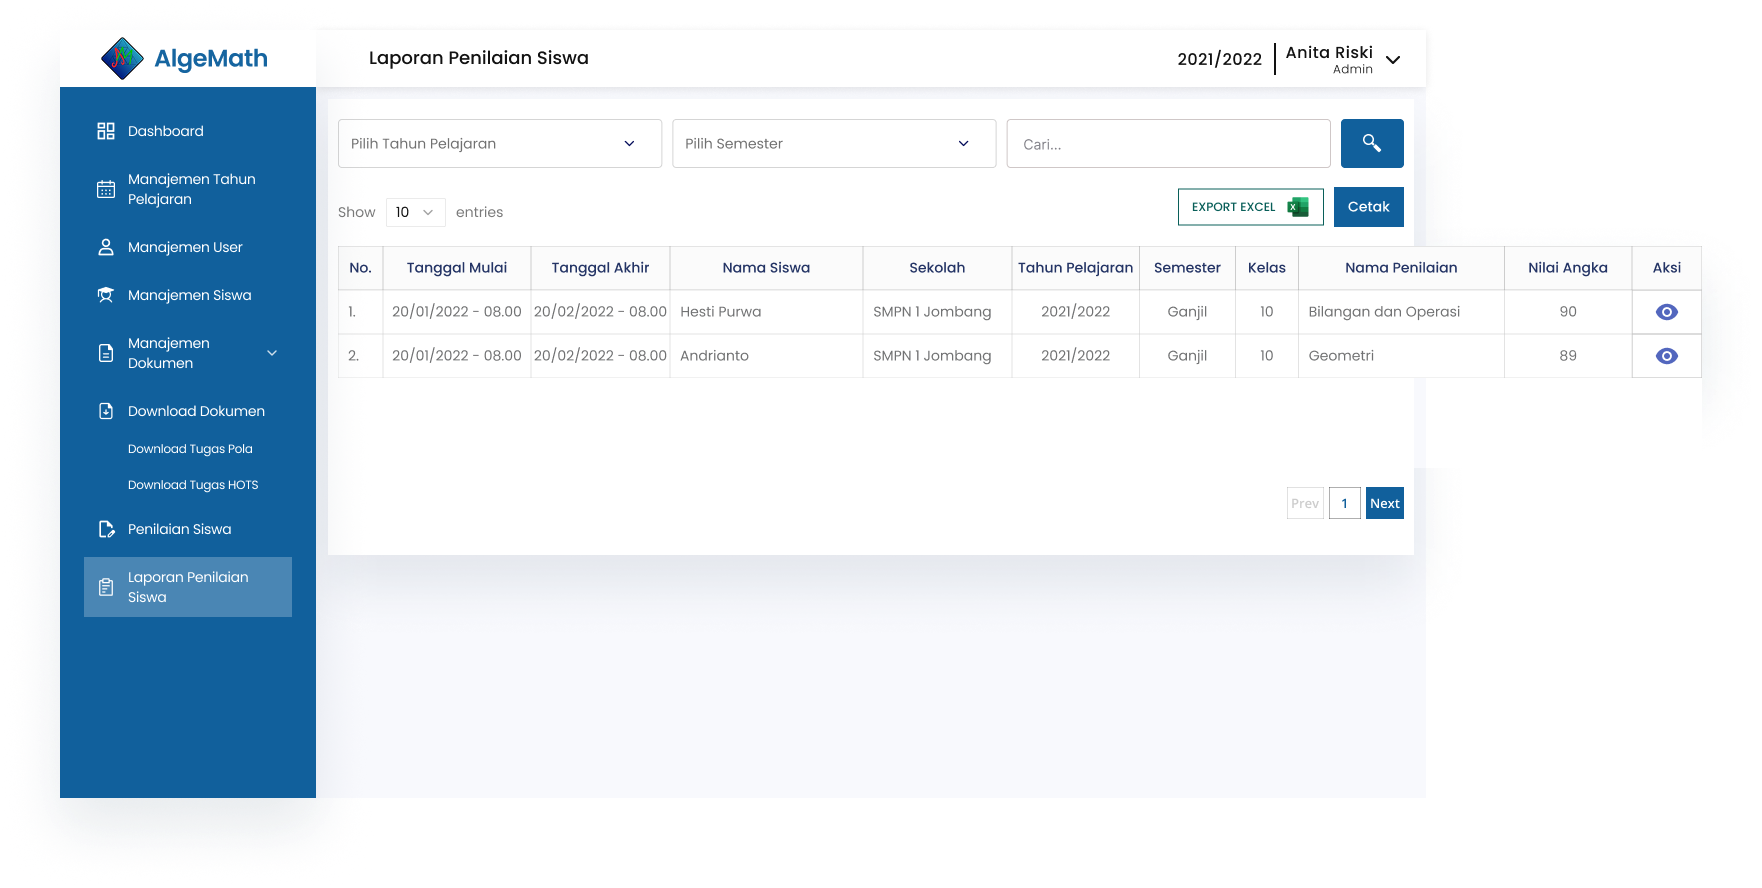Click the Manajemen Siswa graduate icon
The width and height of the screenshot is (1762, 888).
tap(106, 295)
